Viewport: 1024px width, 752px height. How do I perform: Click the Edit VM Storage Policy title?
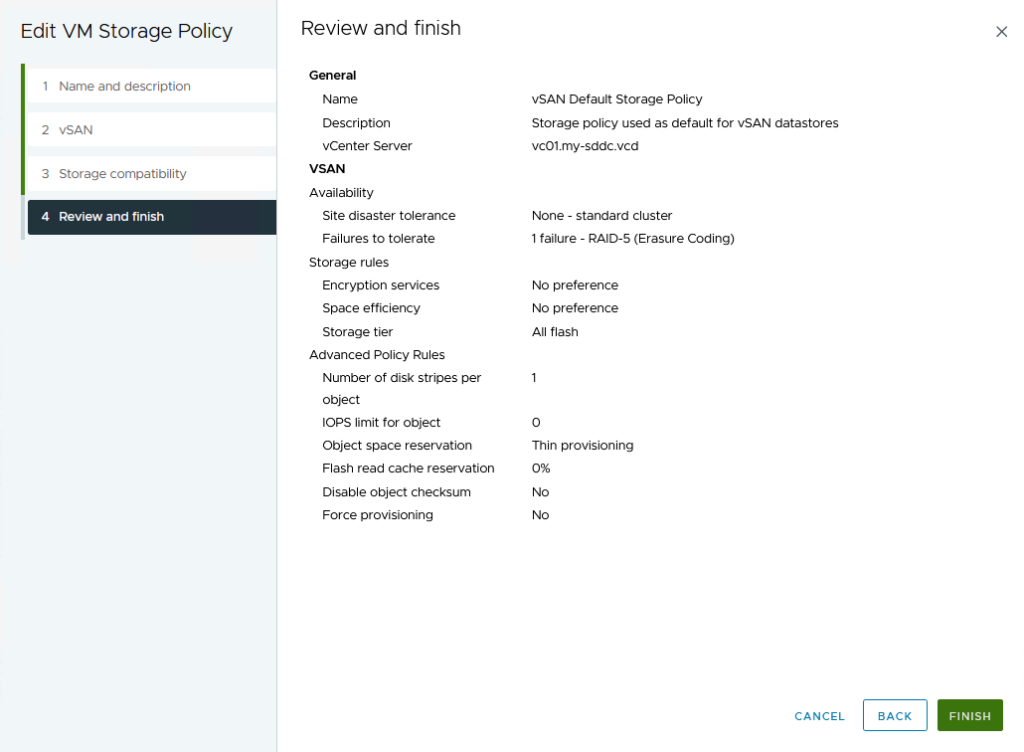click(126, 32)
